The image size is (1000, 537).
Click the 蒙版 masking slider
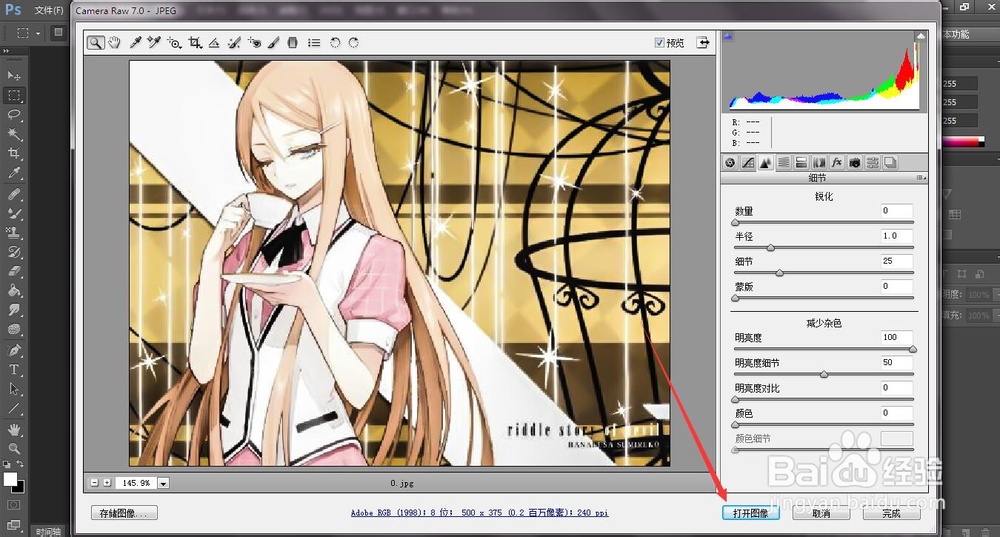pos(824,298)
